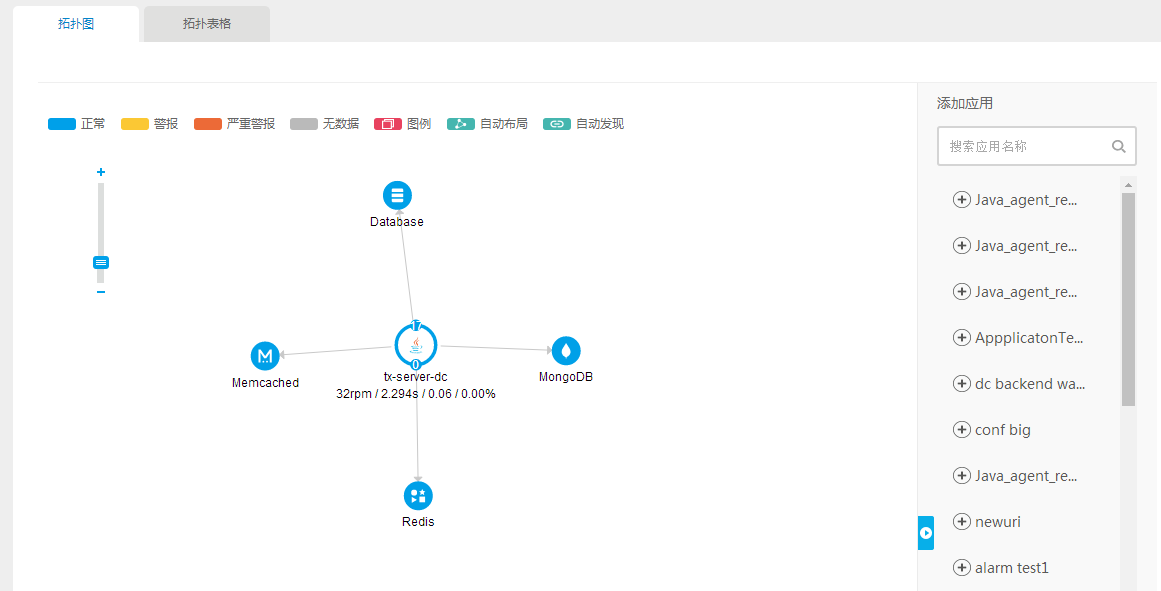The height and width of the screenshot is (591, 1161).
Task: Zoom in with the plus button
Action: (x=101, y=172)
